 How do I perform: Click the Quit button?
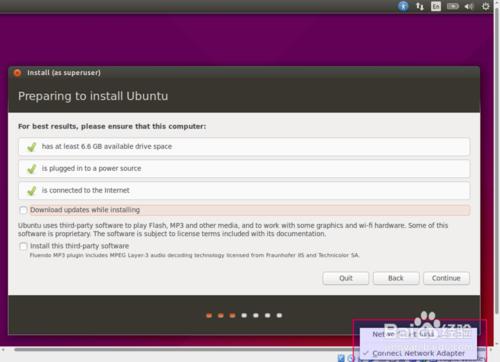[x=346, y=278]
